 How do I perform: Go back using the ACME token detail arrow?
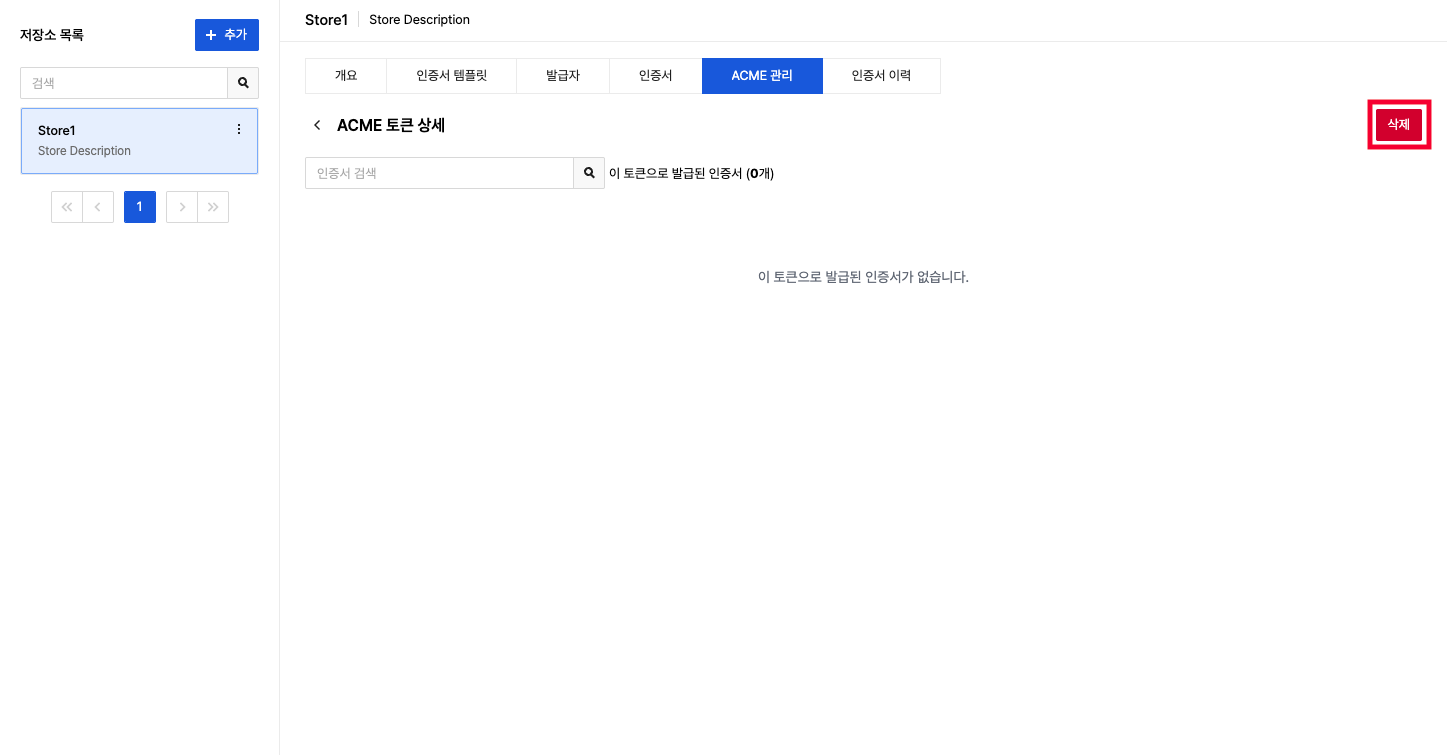(317, 125)
